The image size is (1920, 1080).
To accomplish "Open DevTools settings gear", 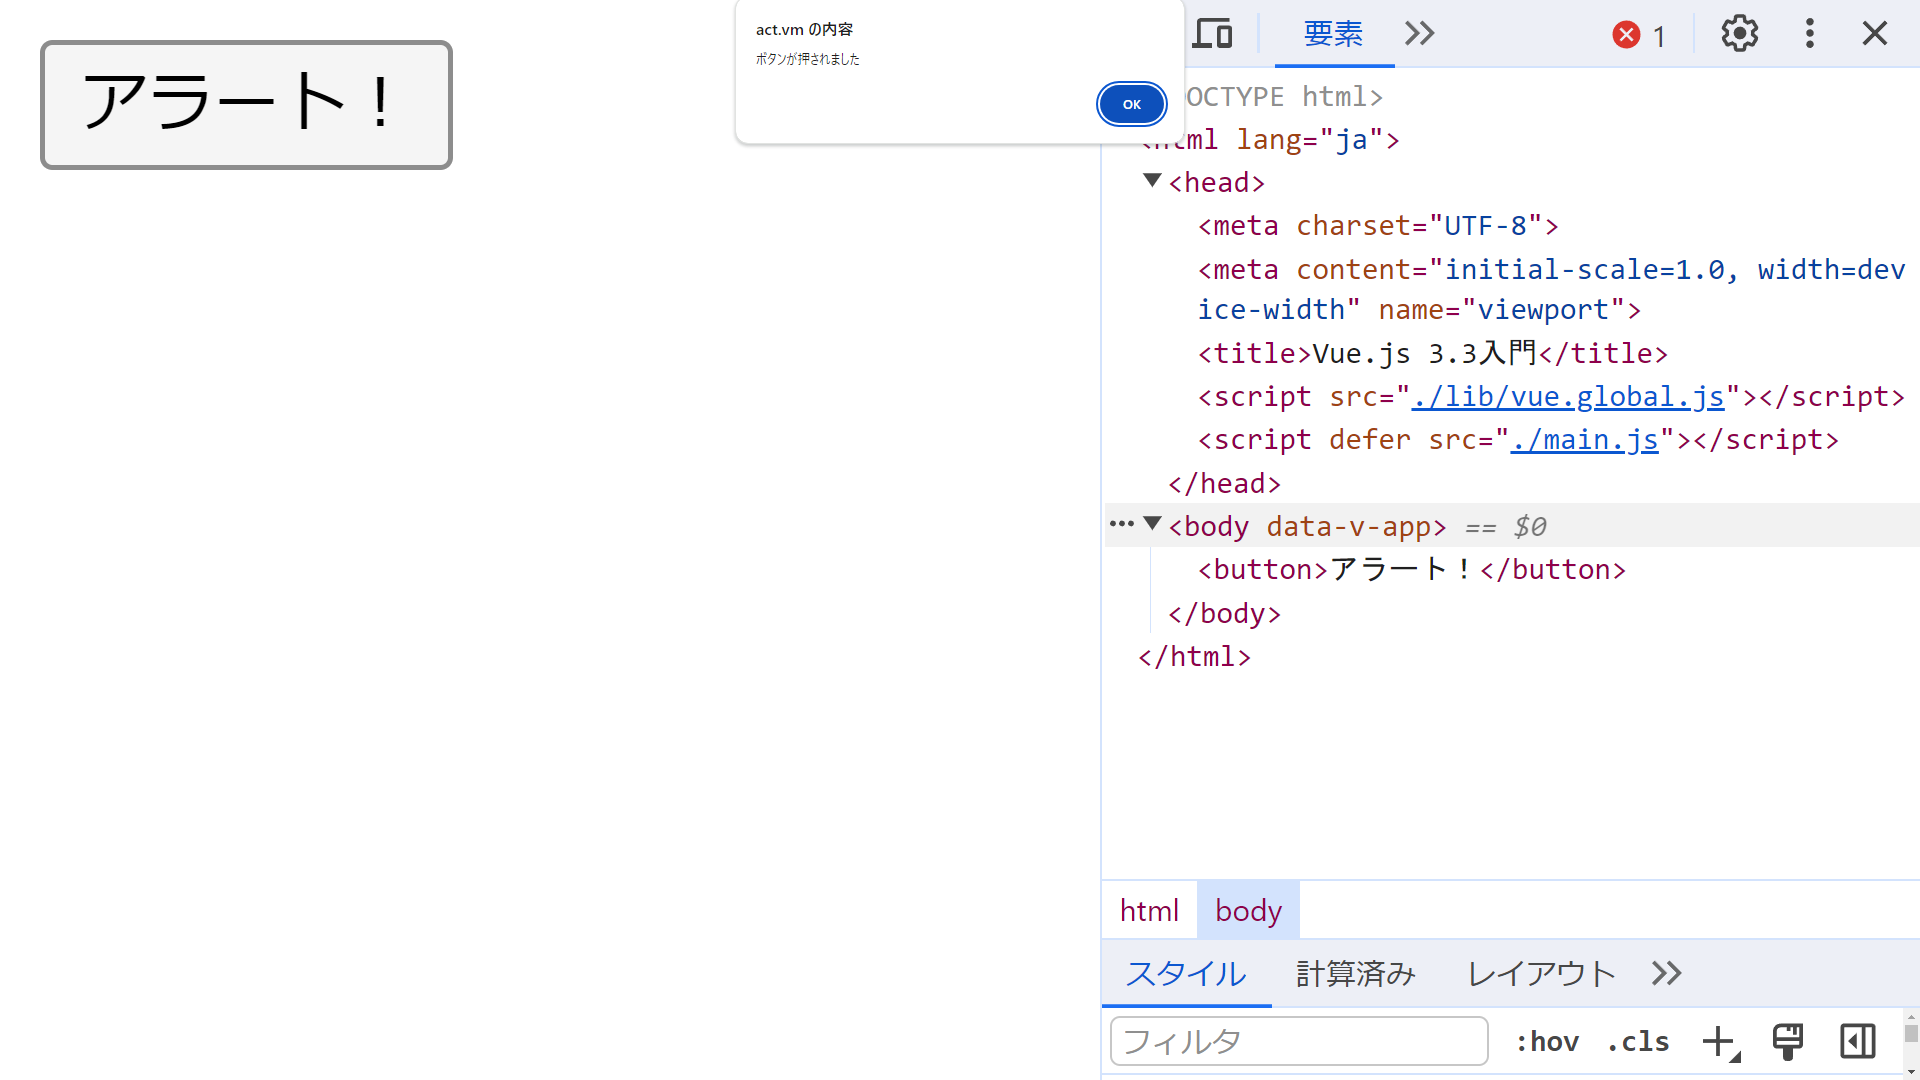I will (x=1739, y=34).
